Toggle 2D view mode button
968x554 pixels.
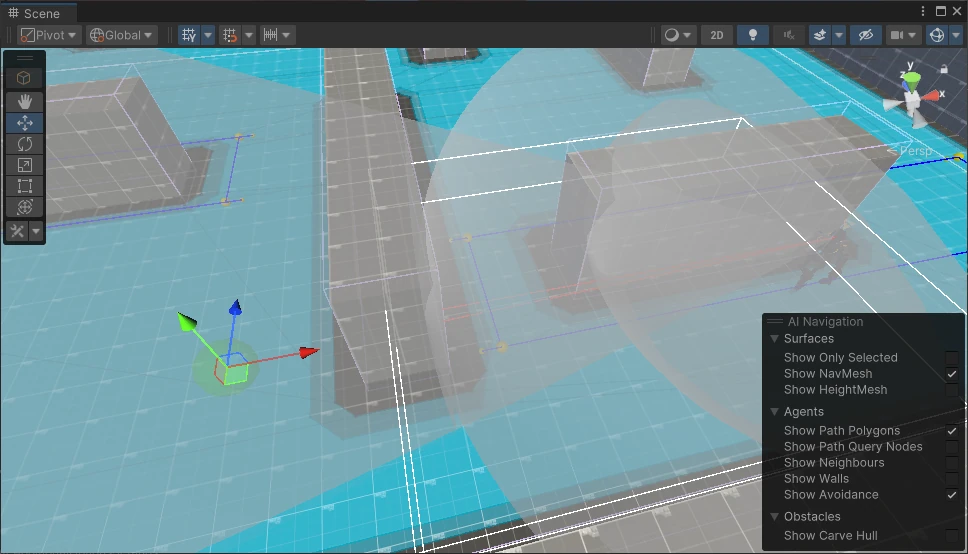click(717, 35)
